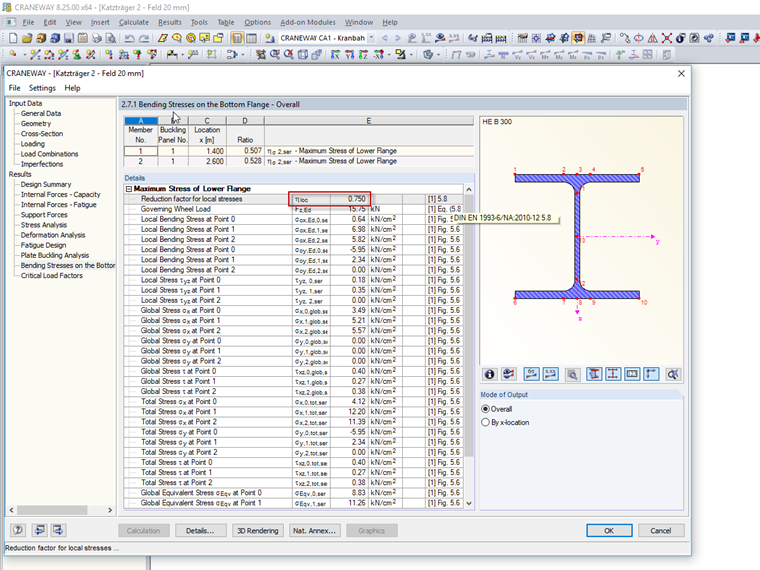
Task: Click the view in Y direction icon
Action: click(x=349, y=54)
